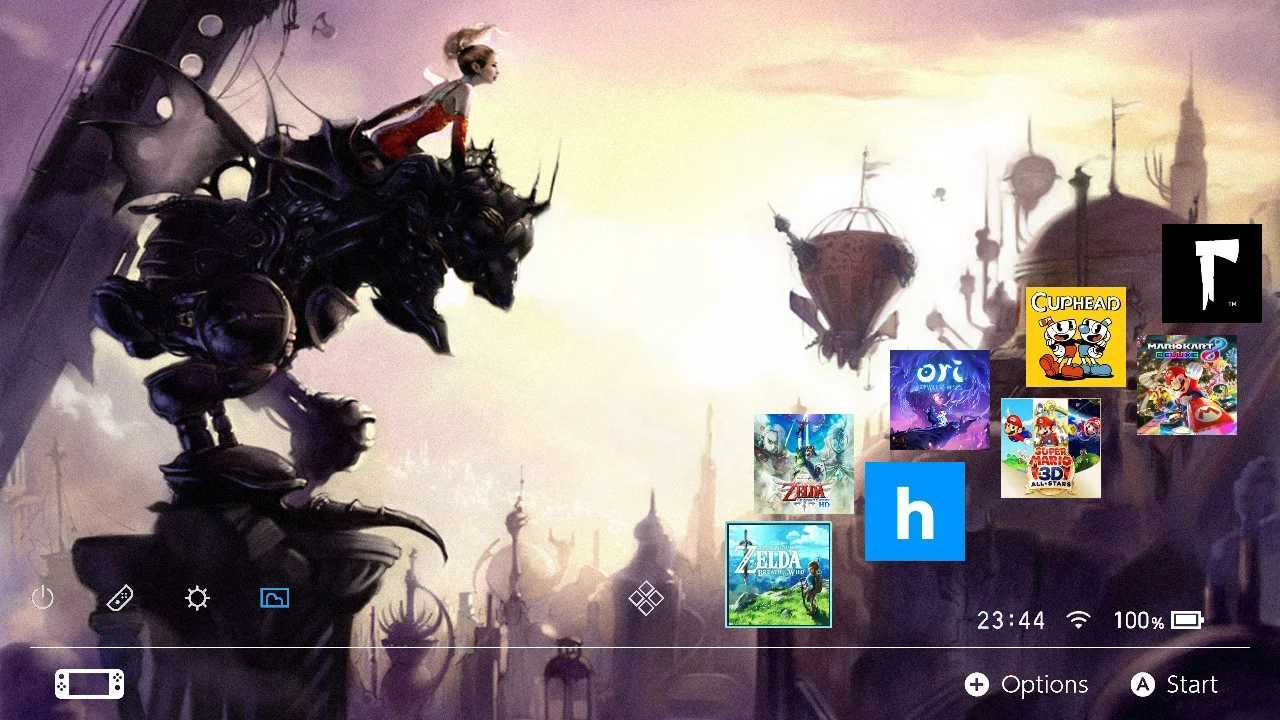Select Mario Kart 8 Deluxe tile

point(1187,385)
